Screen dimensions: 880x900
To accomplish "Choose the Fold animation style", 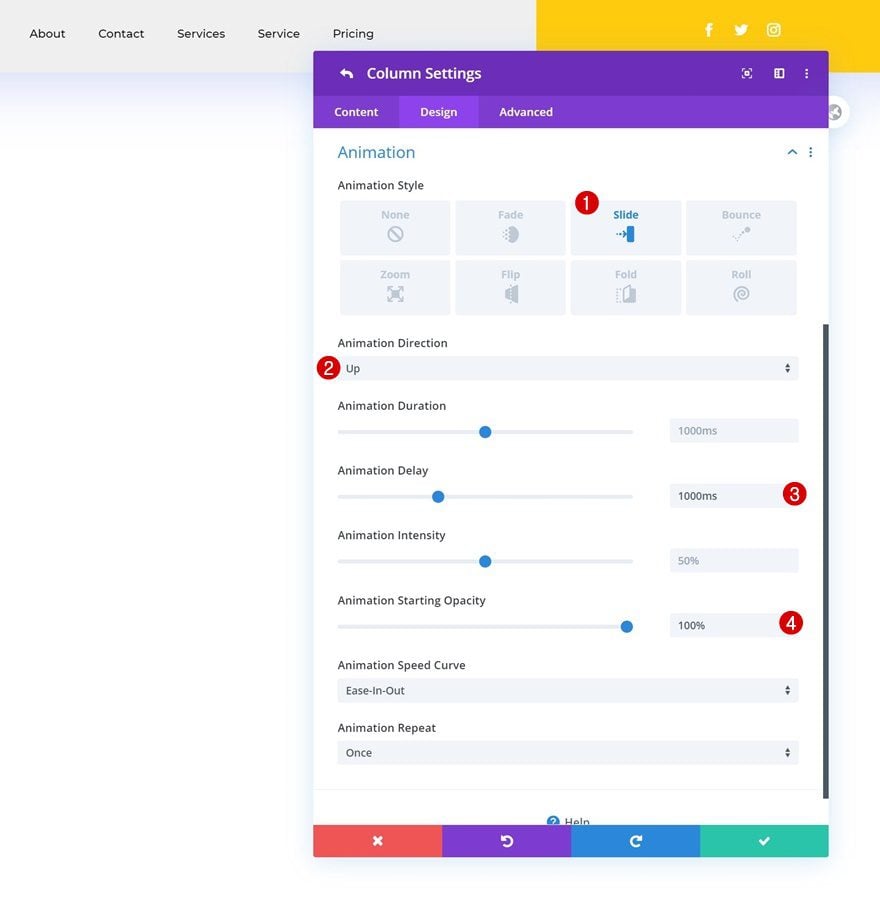I will coord(625,287).
